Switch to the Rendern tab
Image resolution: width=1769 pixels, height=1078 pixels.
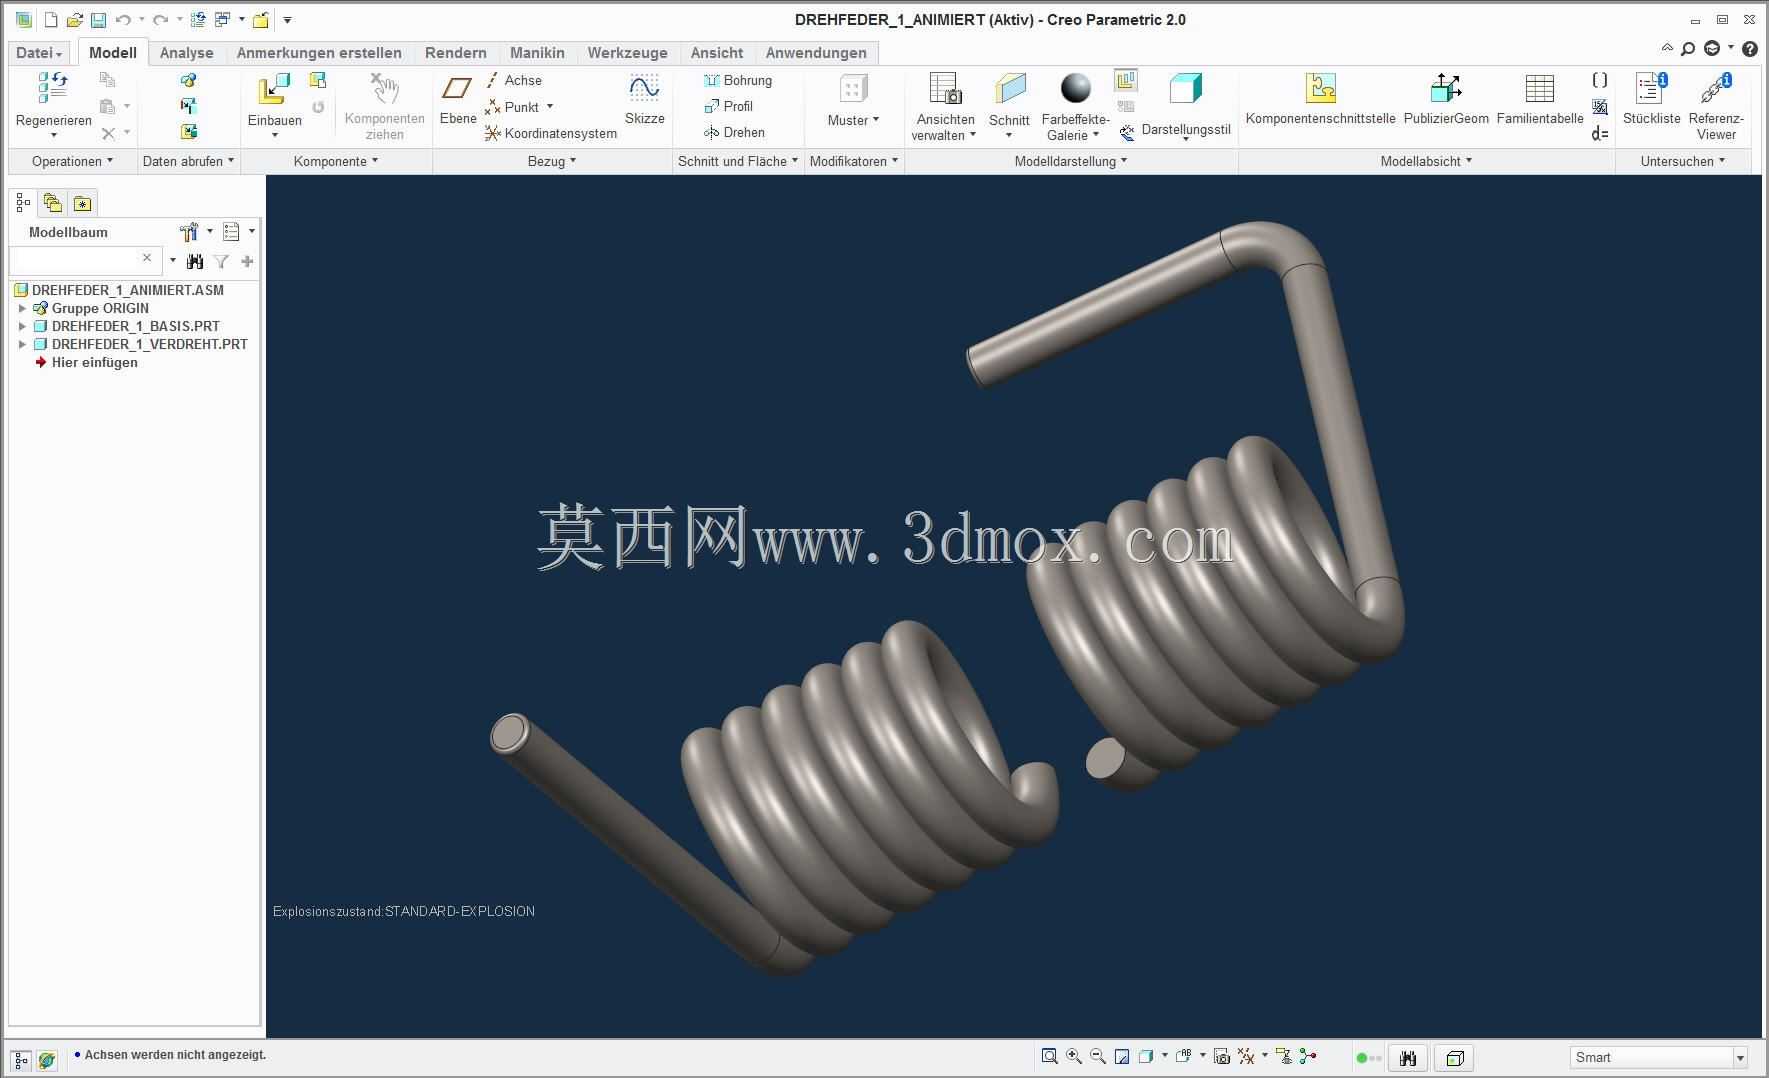tap(456, 53)
